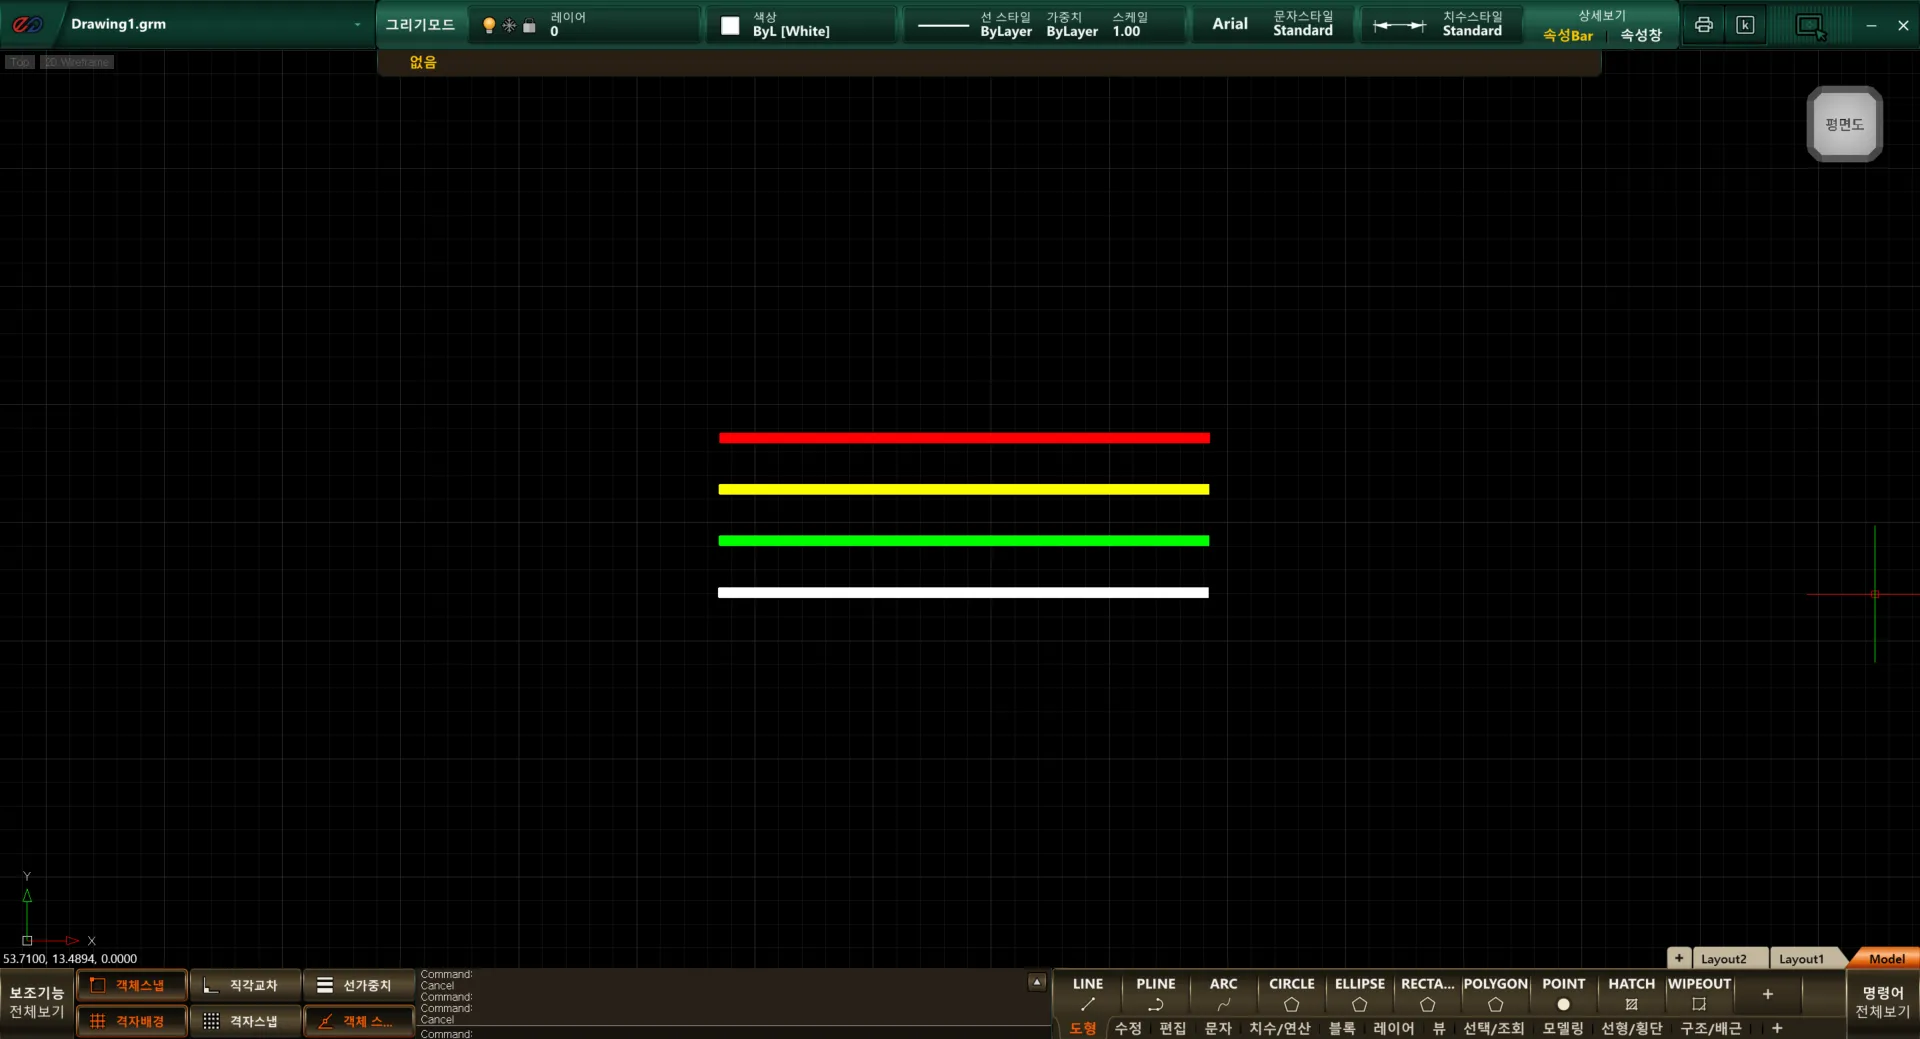The height and width of the screenshot is (1039, 1920).
Task: Enable 직각교차 ortho mode
Action: tap(245, 985)
